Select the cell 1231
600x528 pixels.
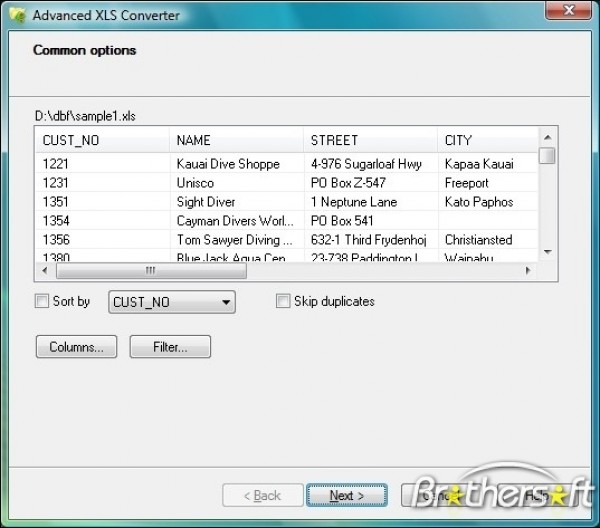point(102,183)
